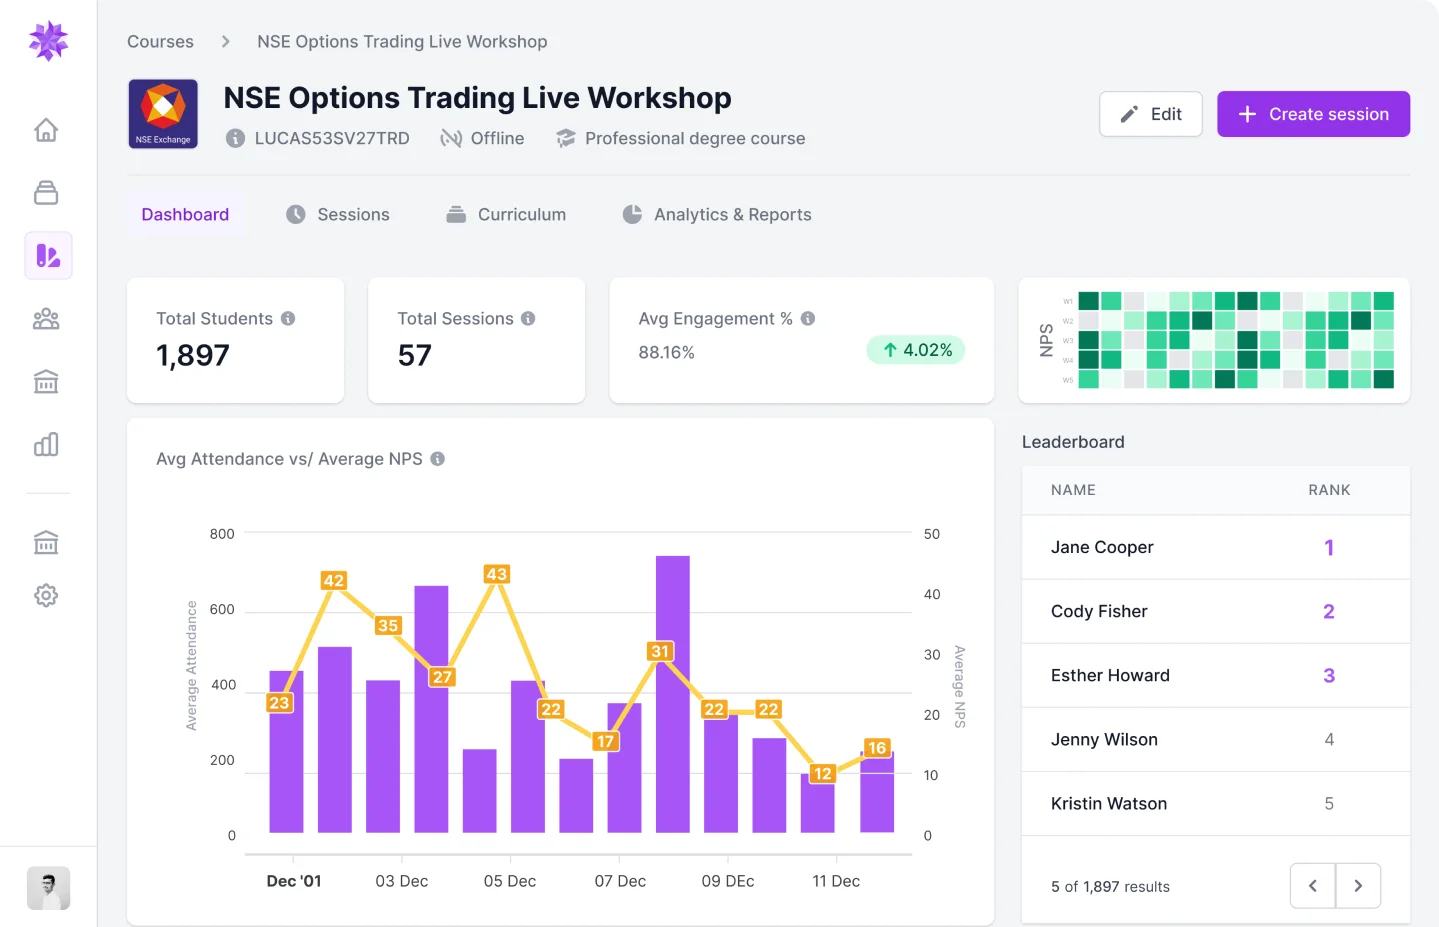This screenshot has height=927, width=1439.
Task: Click Esther Howard's rank number 3
Action: tap(1329, 675)
